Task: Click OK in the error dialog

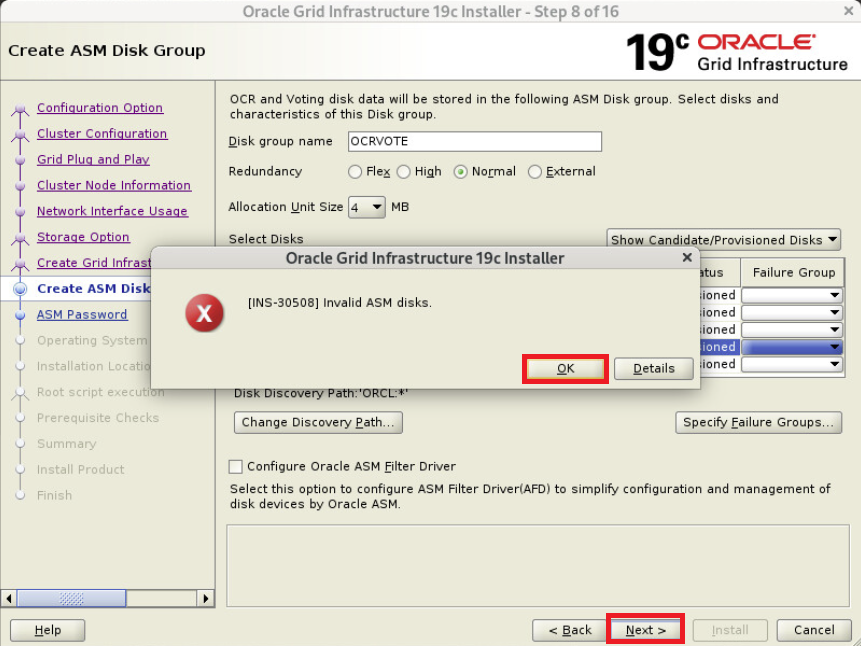Action: click(x=565, y=369)
